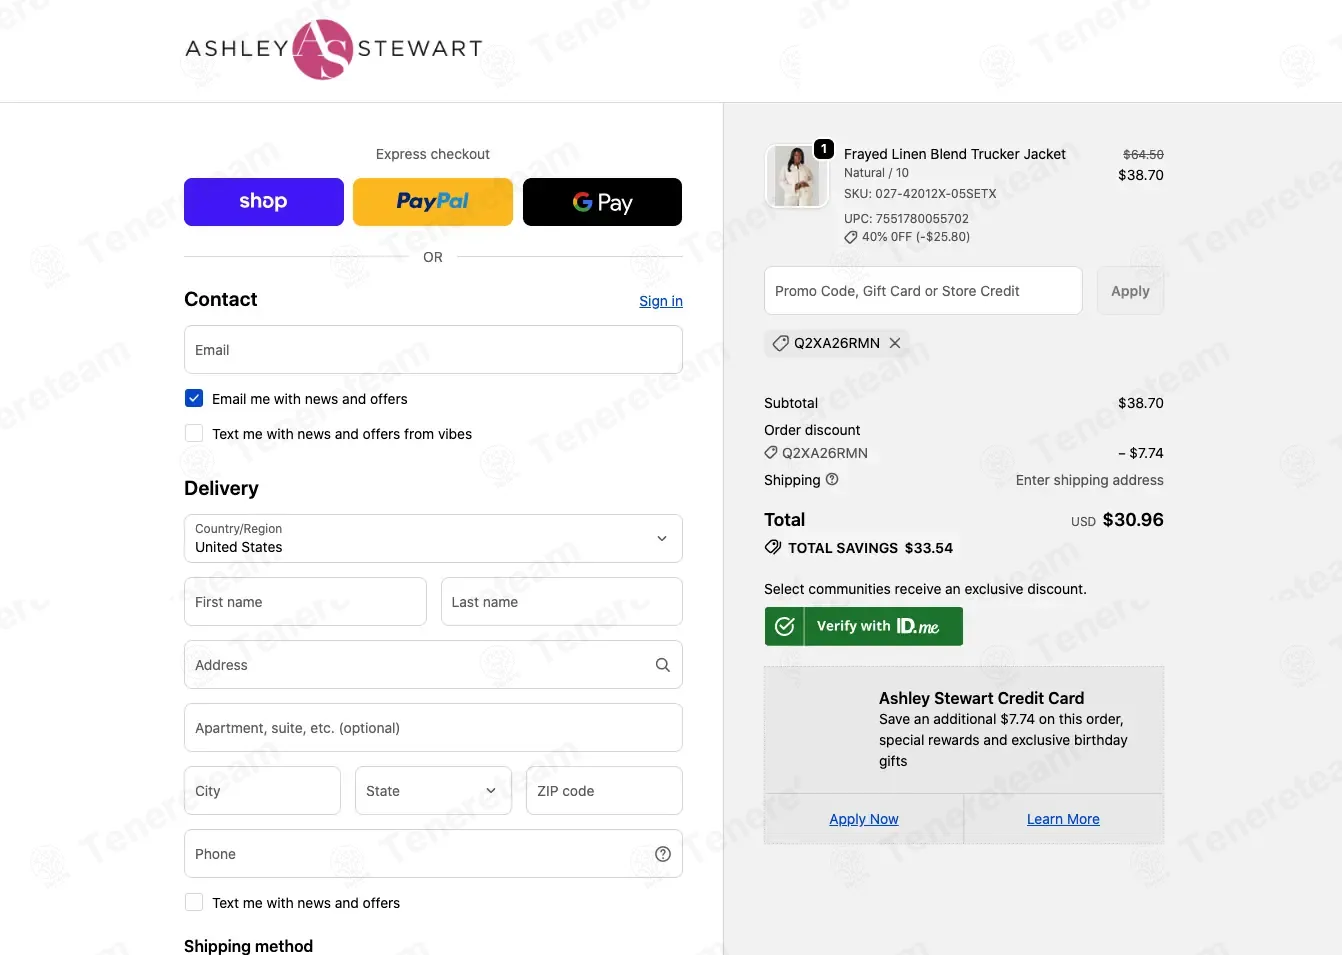Click the ZIP code field

(604, 791)
